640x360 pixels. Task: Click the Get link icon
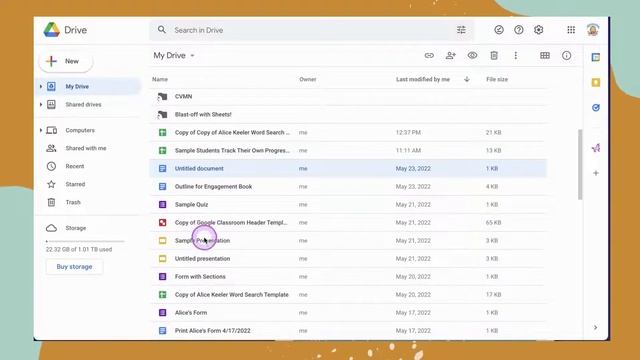(429, 56)
